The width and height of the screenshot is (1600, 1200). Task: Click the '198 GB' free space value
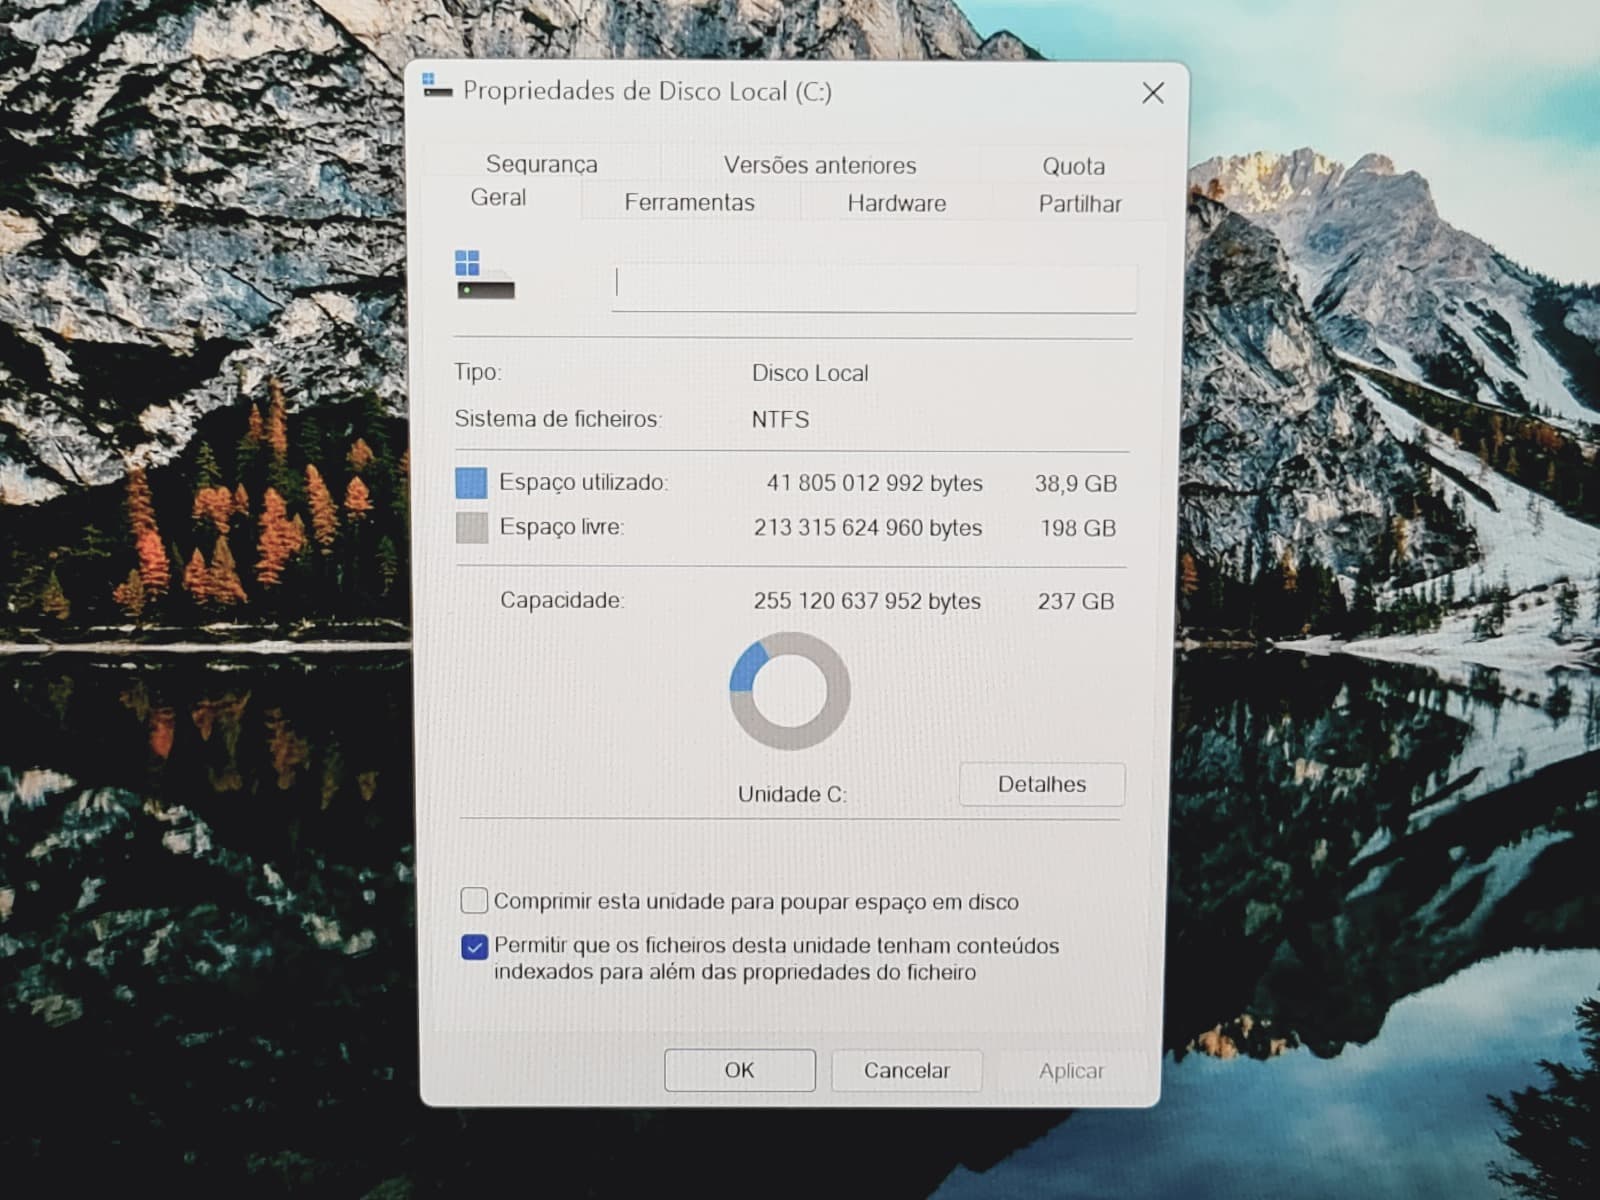coord(1077,528)
